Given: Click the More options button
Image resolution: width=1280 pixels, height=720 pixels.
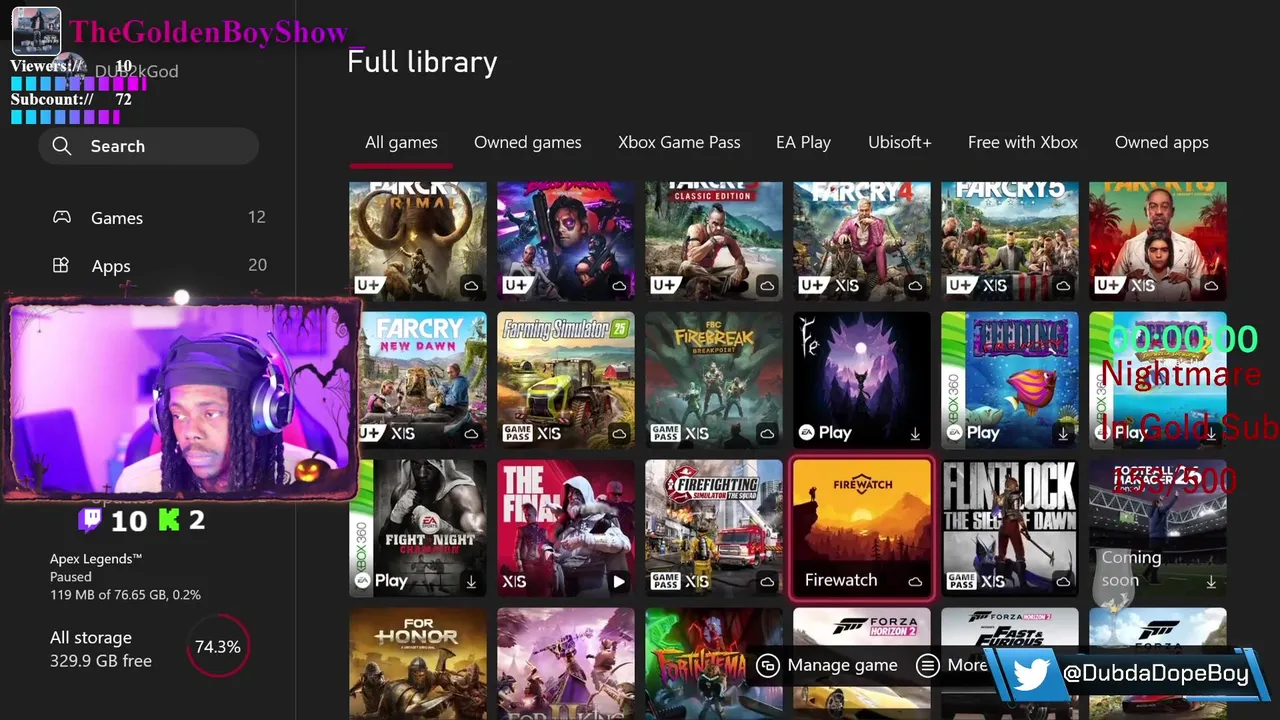Looking at the screenshot, I should [x=952, y=665].
